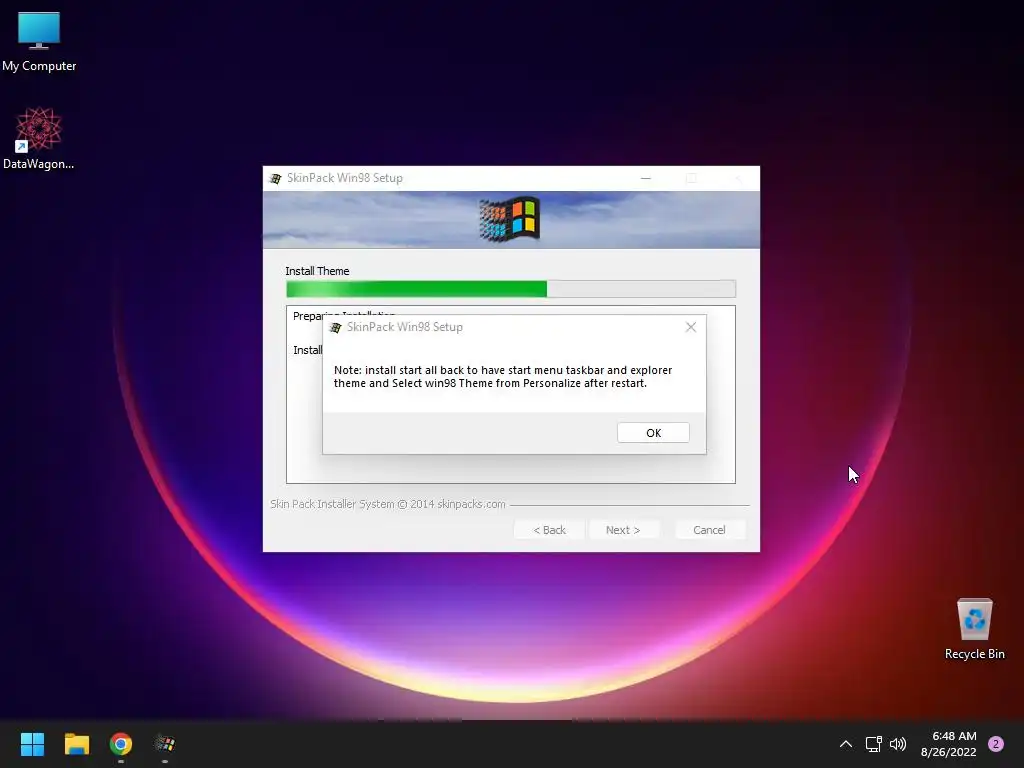This screenshot has width=1024, height=768.
Task: Click the main setup window title icon
Action: [x=276, y=178]
